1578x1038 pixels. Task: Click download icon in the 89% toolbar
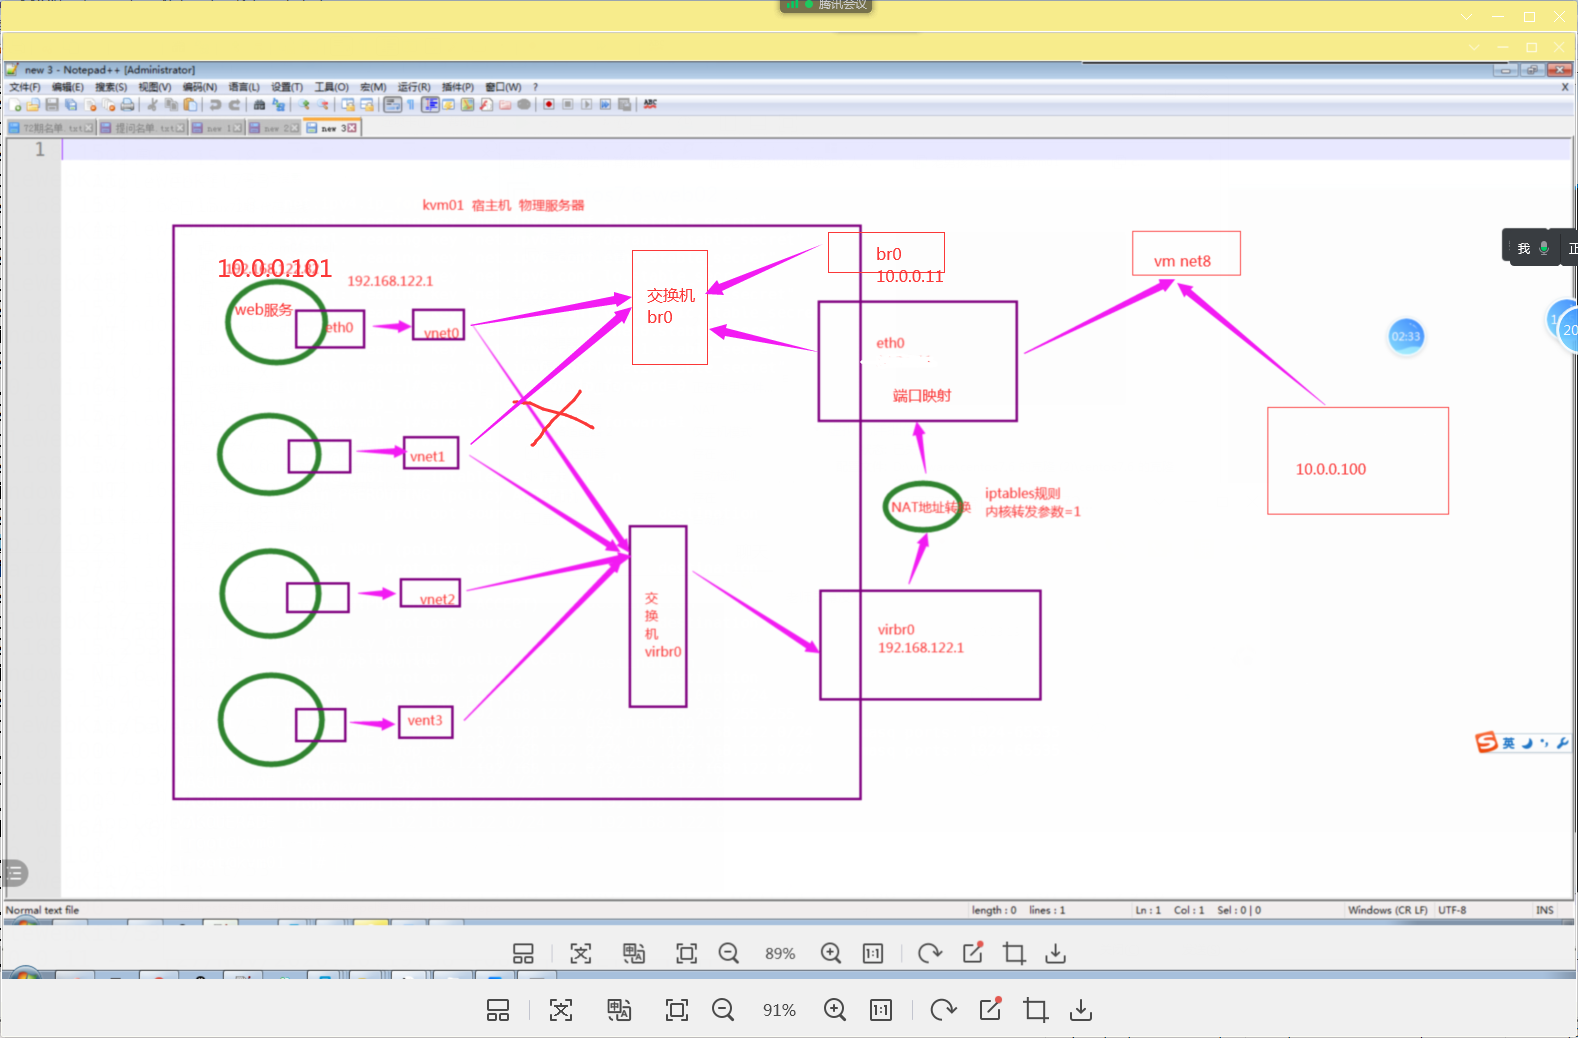pos(1055,953)
